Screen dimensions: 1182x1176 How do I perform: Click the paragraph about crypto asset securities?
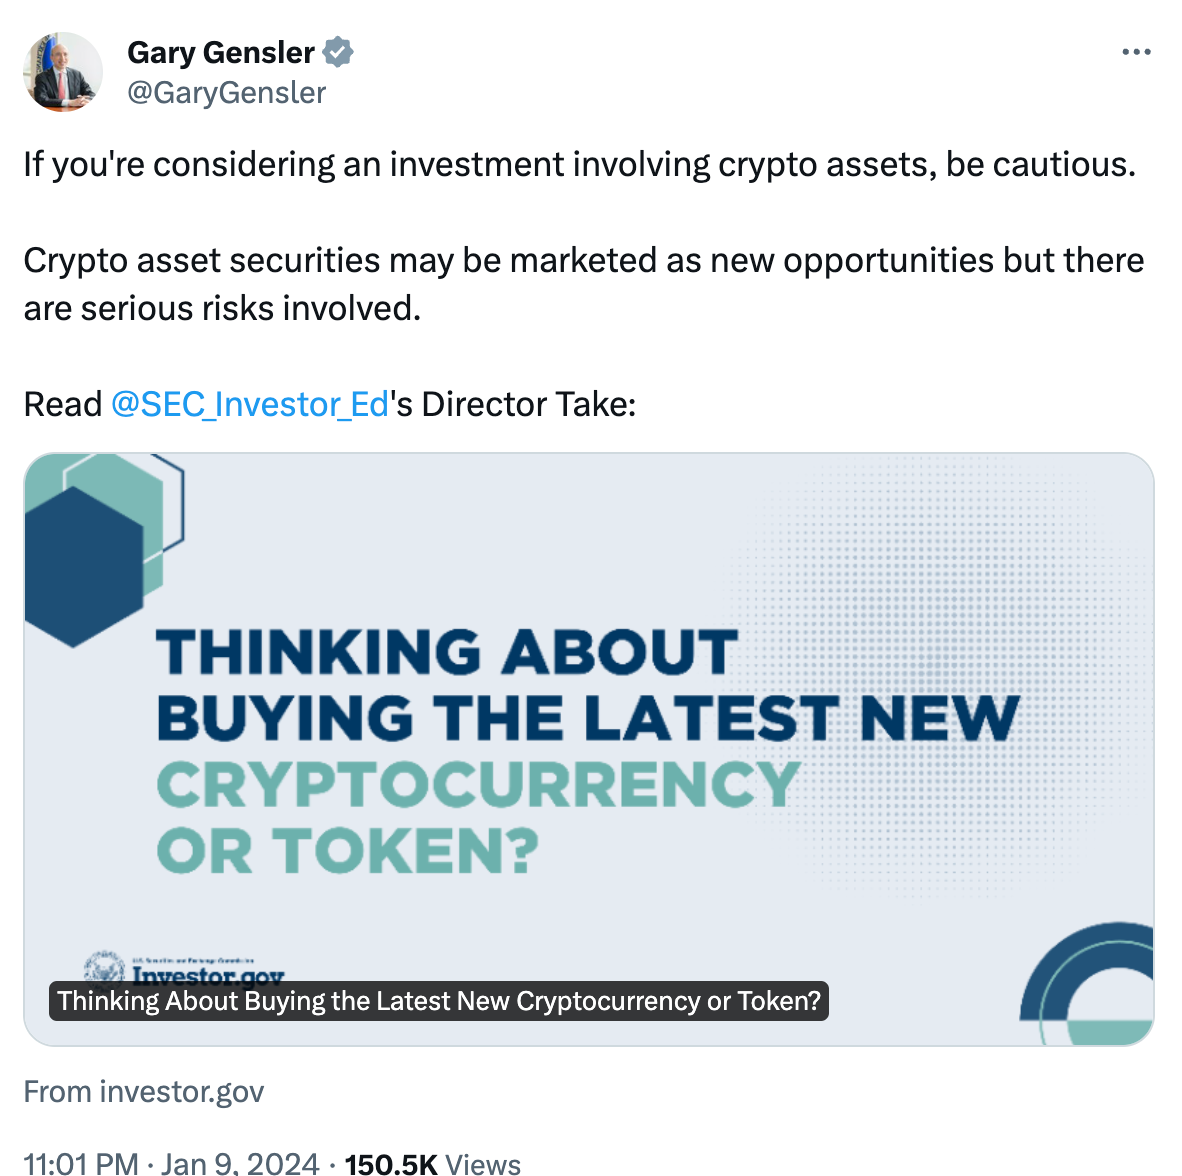(584, 284)
